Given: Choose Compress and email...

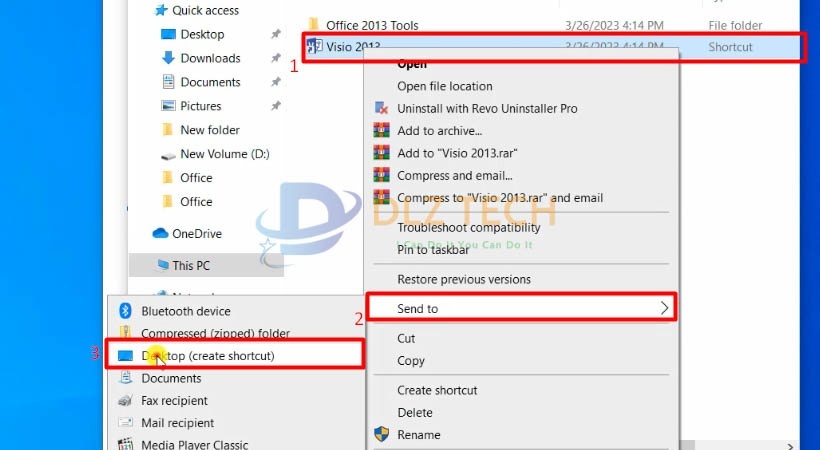Looking at the screenshot, I should point(454,176).
